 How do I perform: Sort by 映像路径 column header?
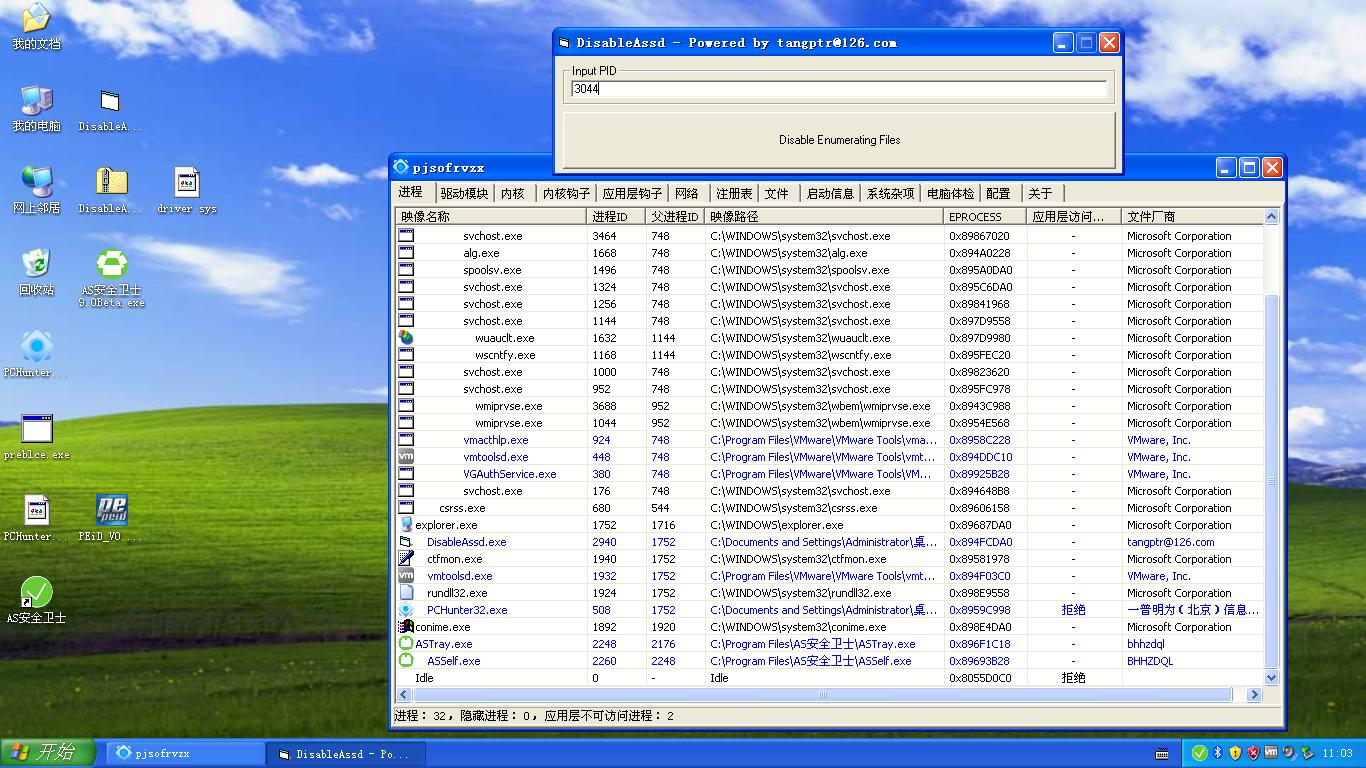click(823, 216)
